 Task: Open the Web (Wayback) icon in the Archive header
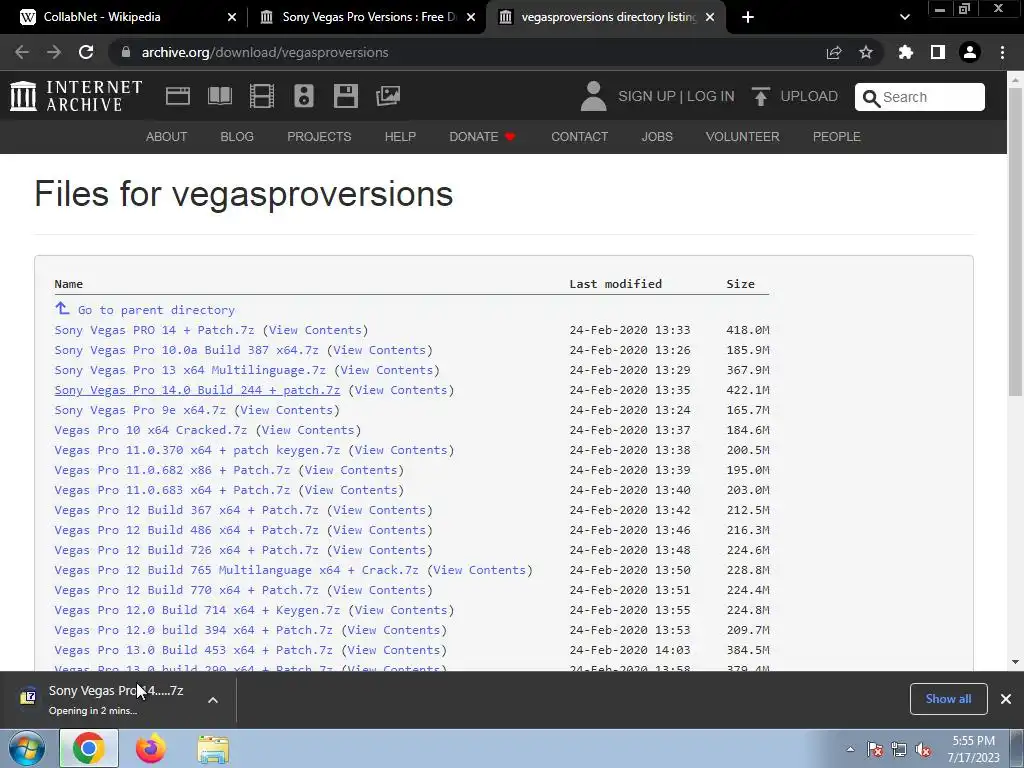[178, 96]
